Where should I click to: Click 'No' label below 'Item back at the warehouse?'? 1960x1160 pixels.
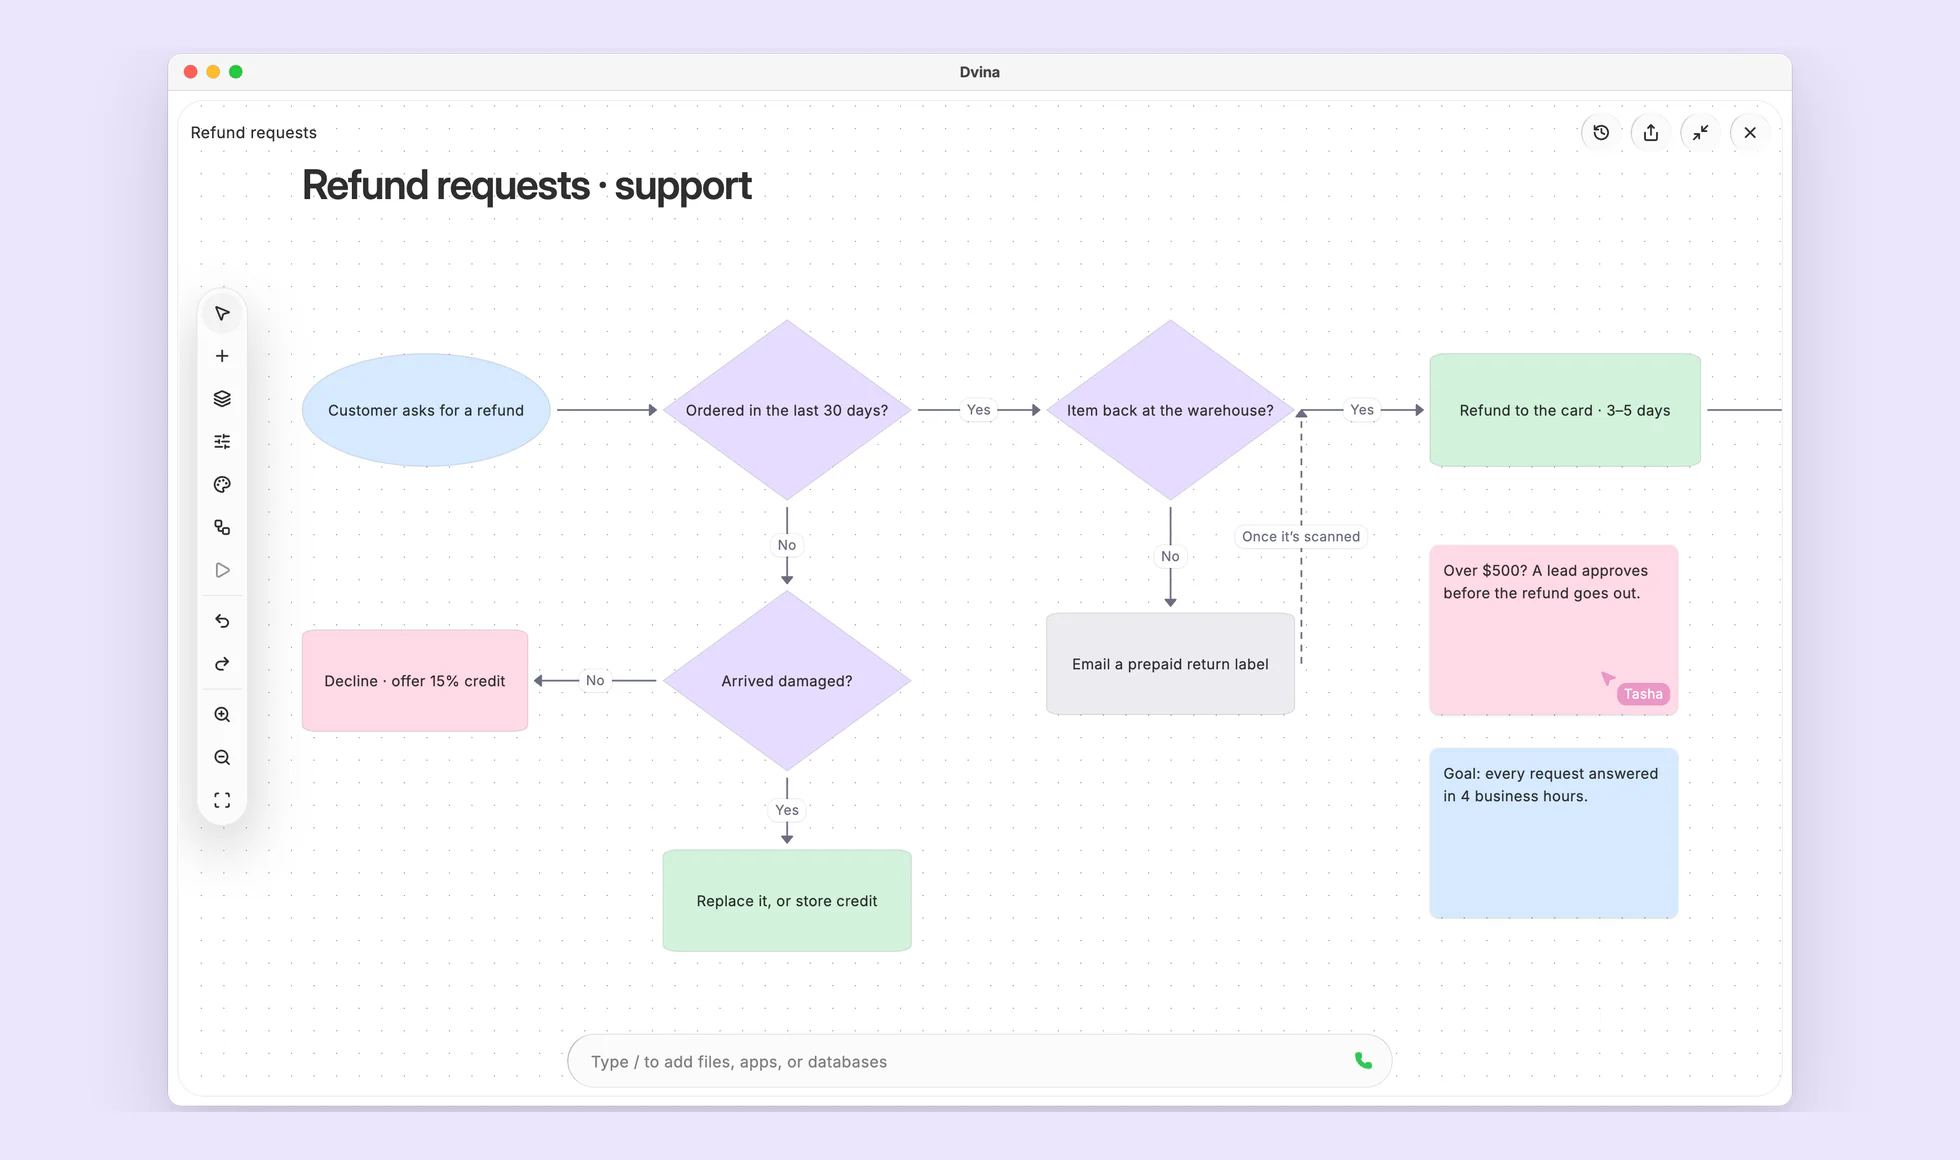pyautogui.click(x=1170, y=556)
